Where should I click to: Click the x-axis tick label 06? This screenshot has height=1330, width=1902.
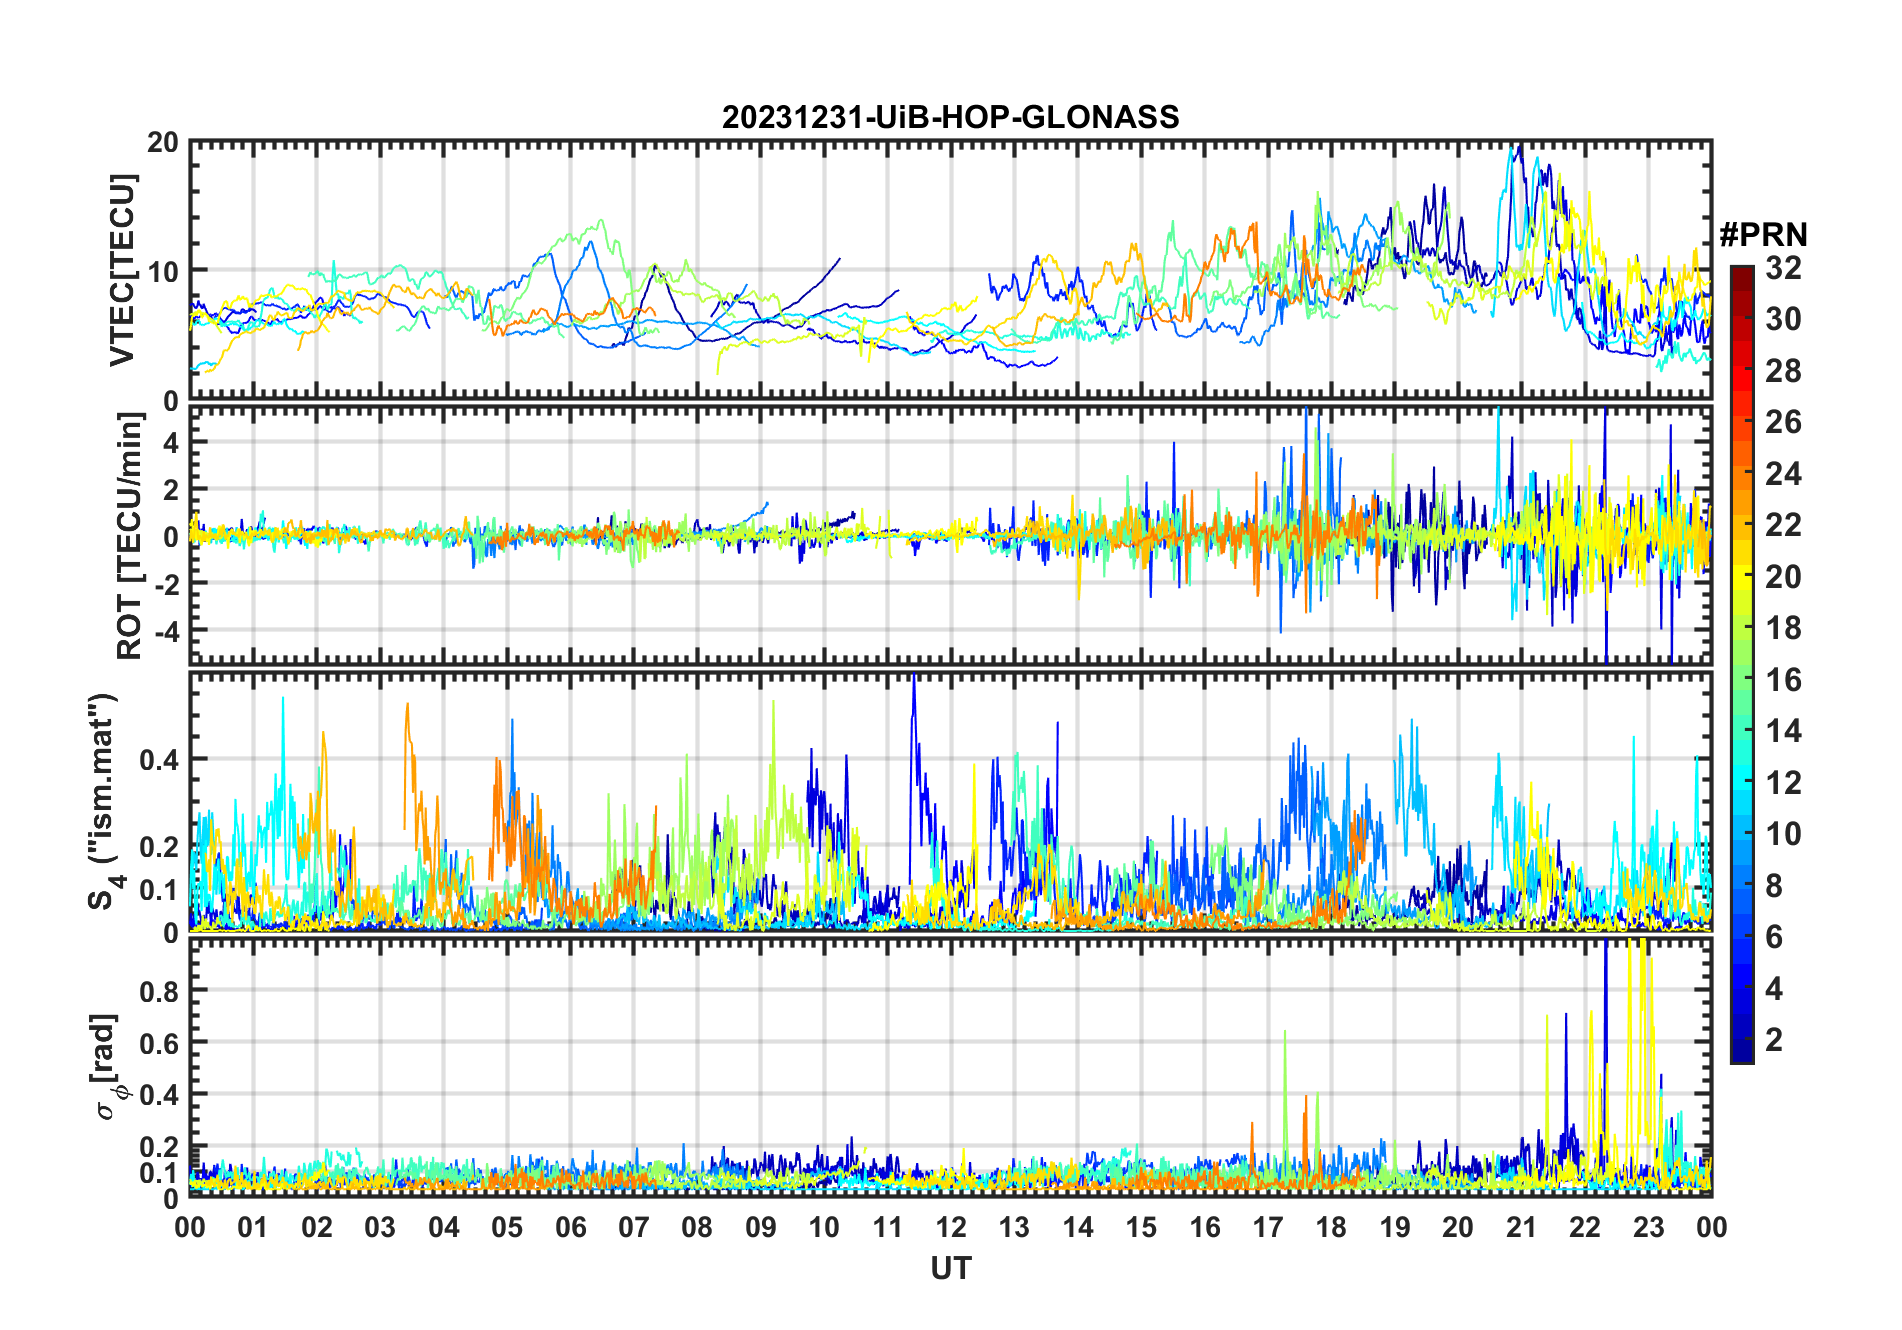click(570, 1228)
